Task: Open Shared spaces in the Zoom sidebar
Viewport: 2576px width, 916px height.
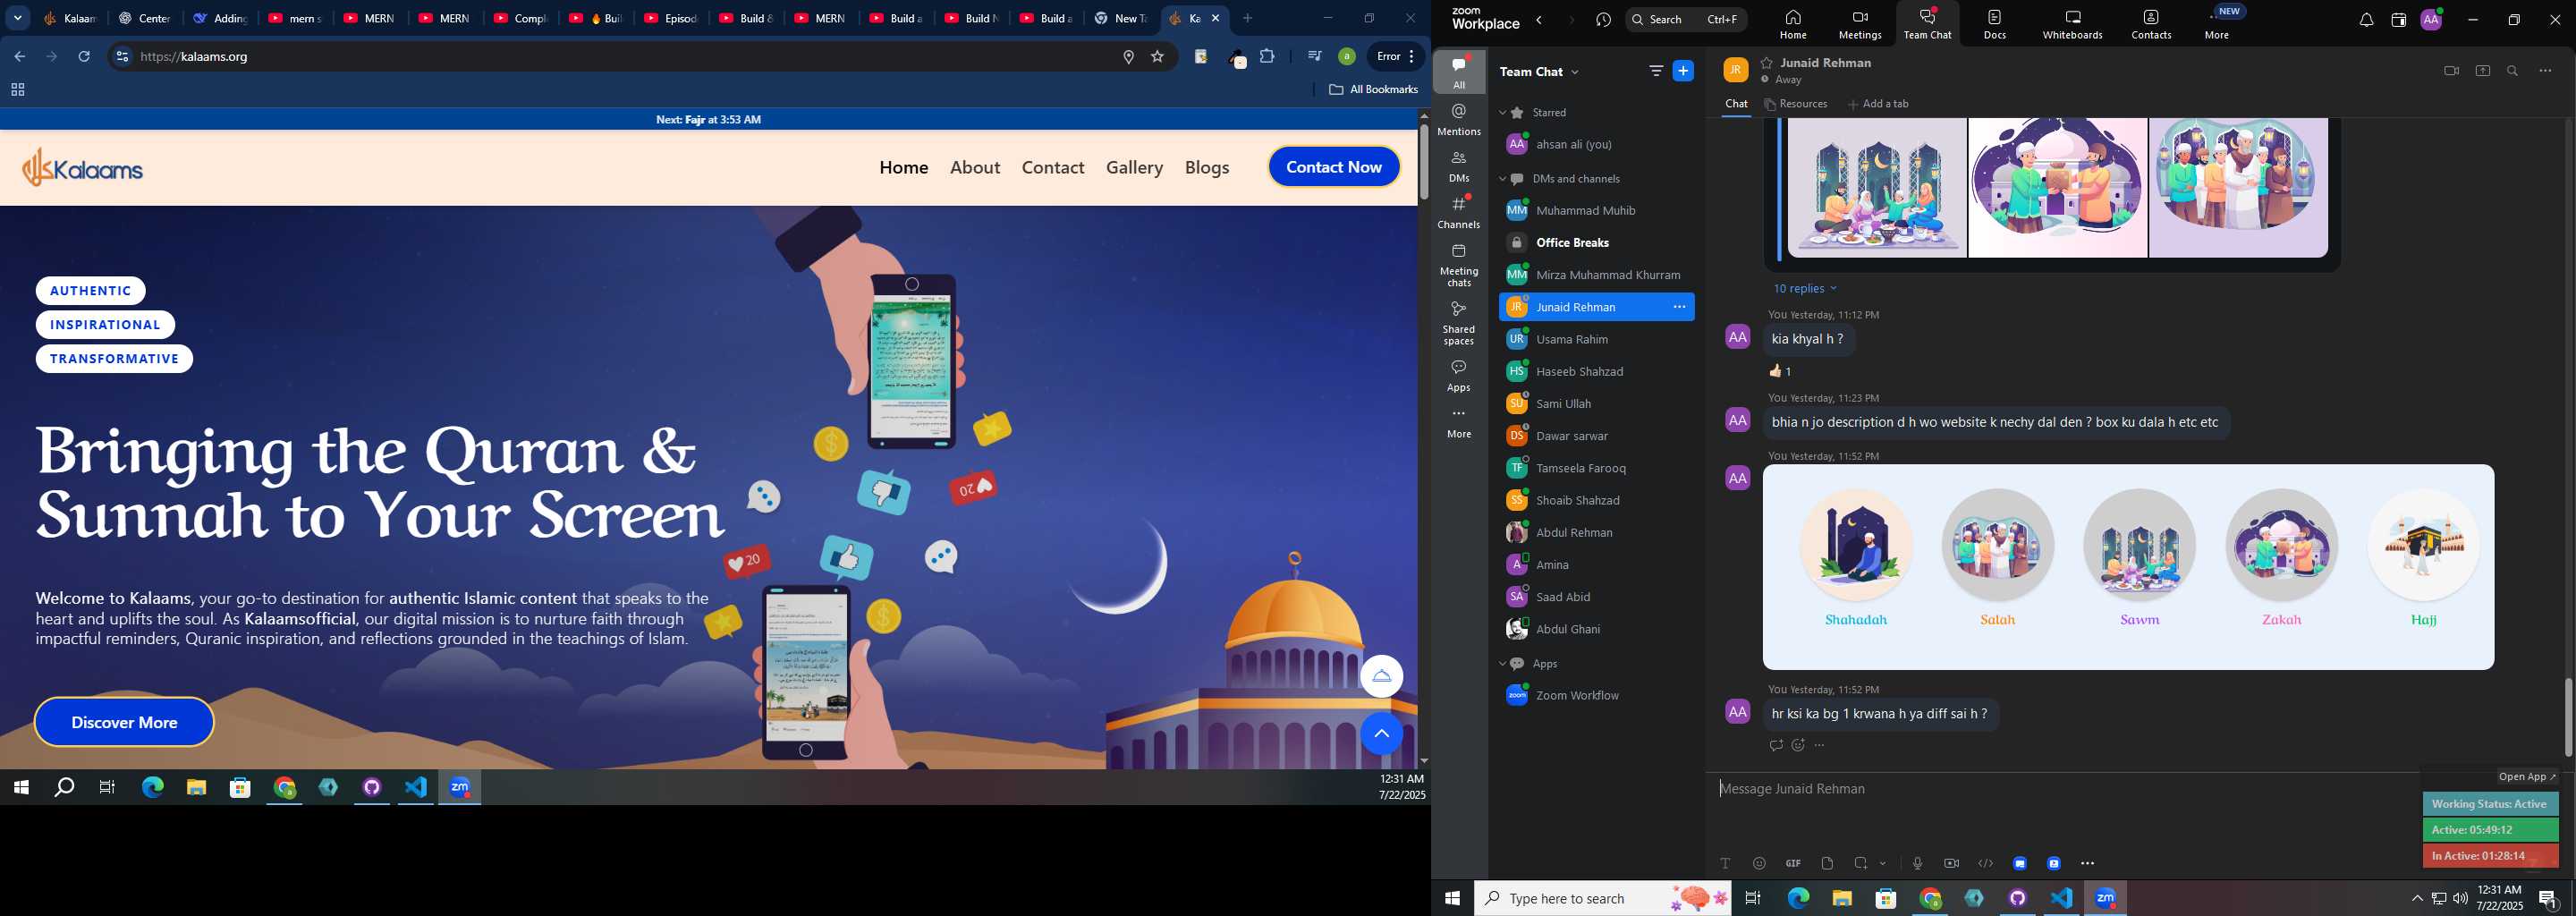Action: (x=1459, y=322)
